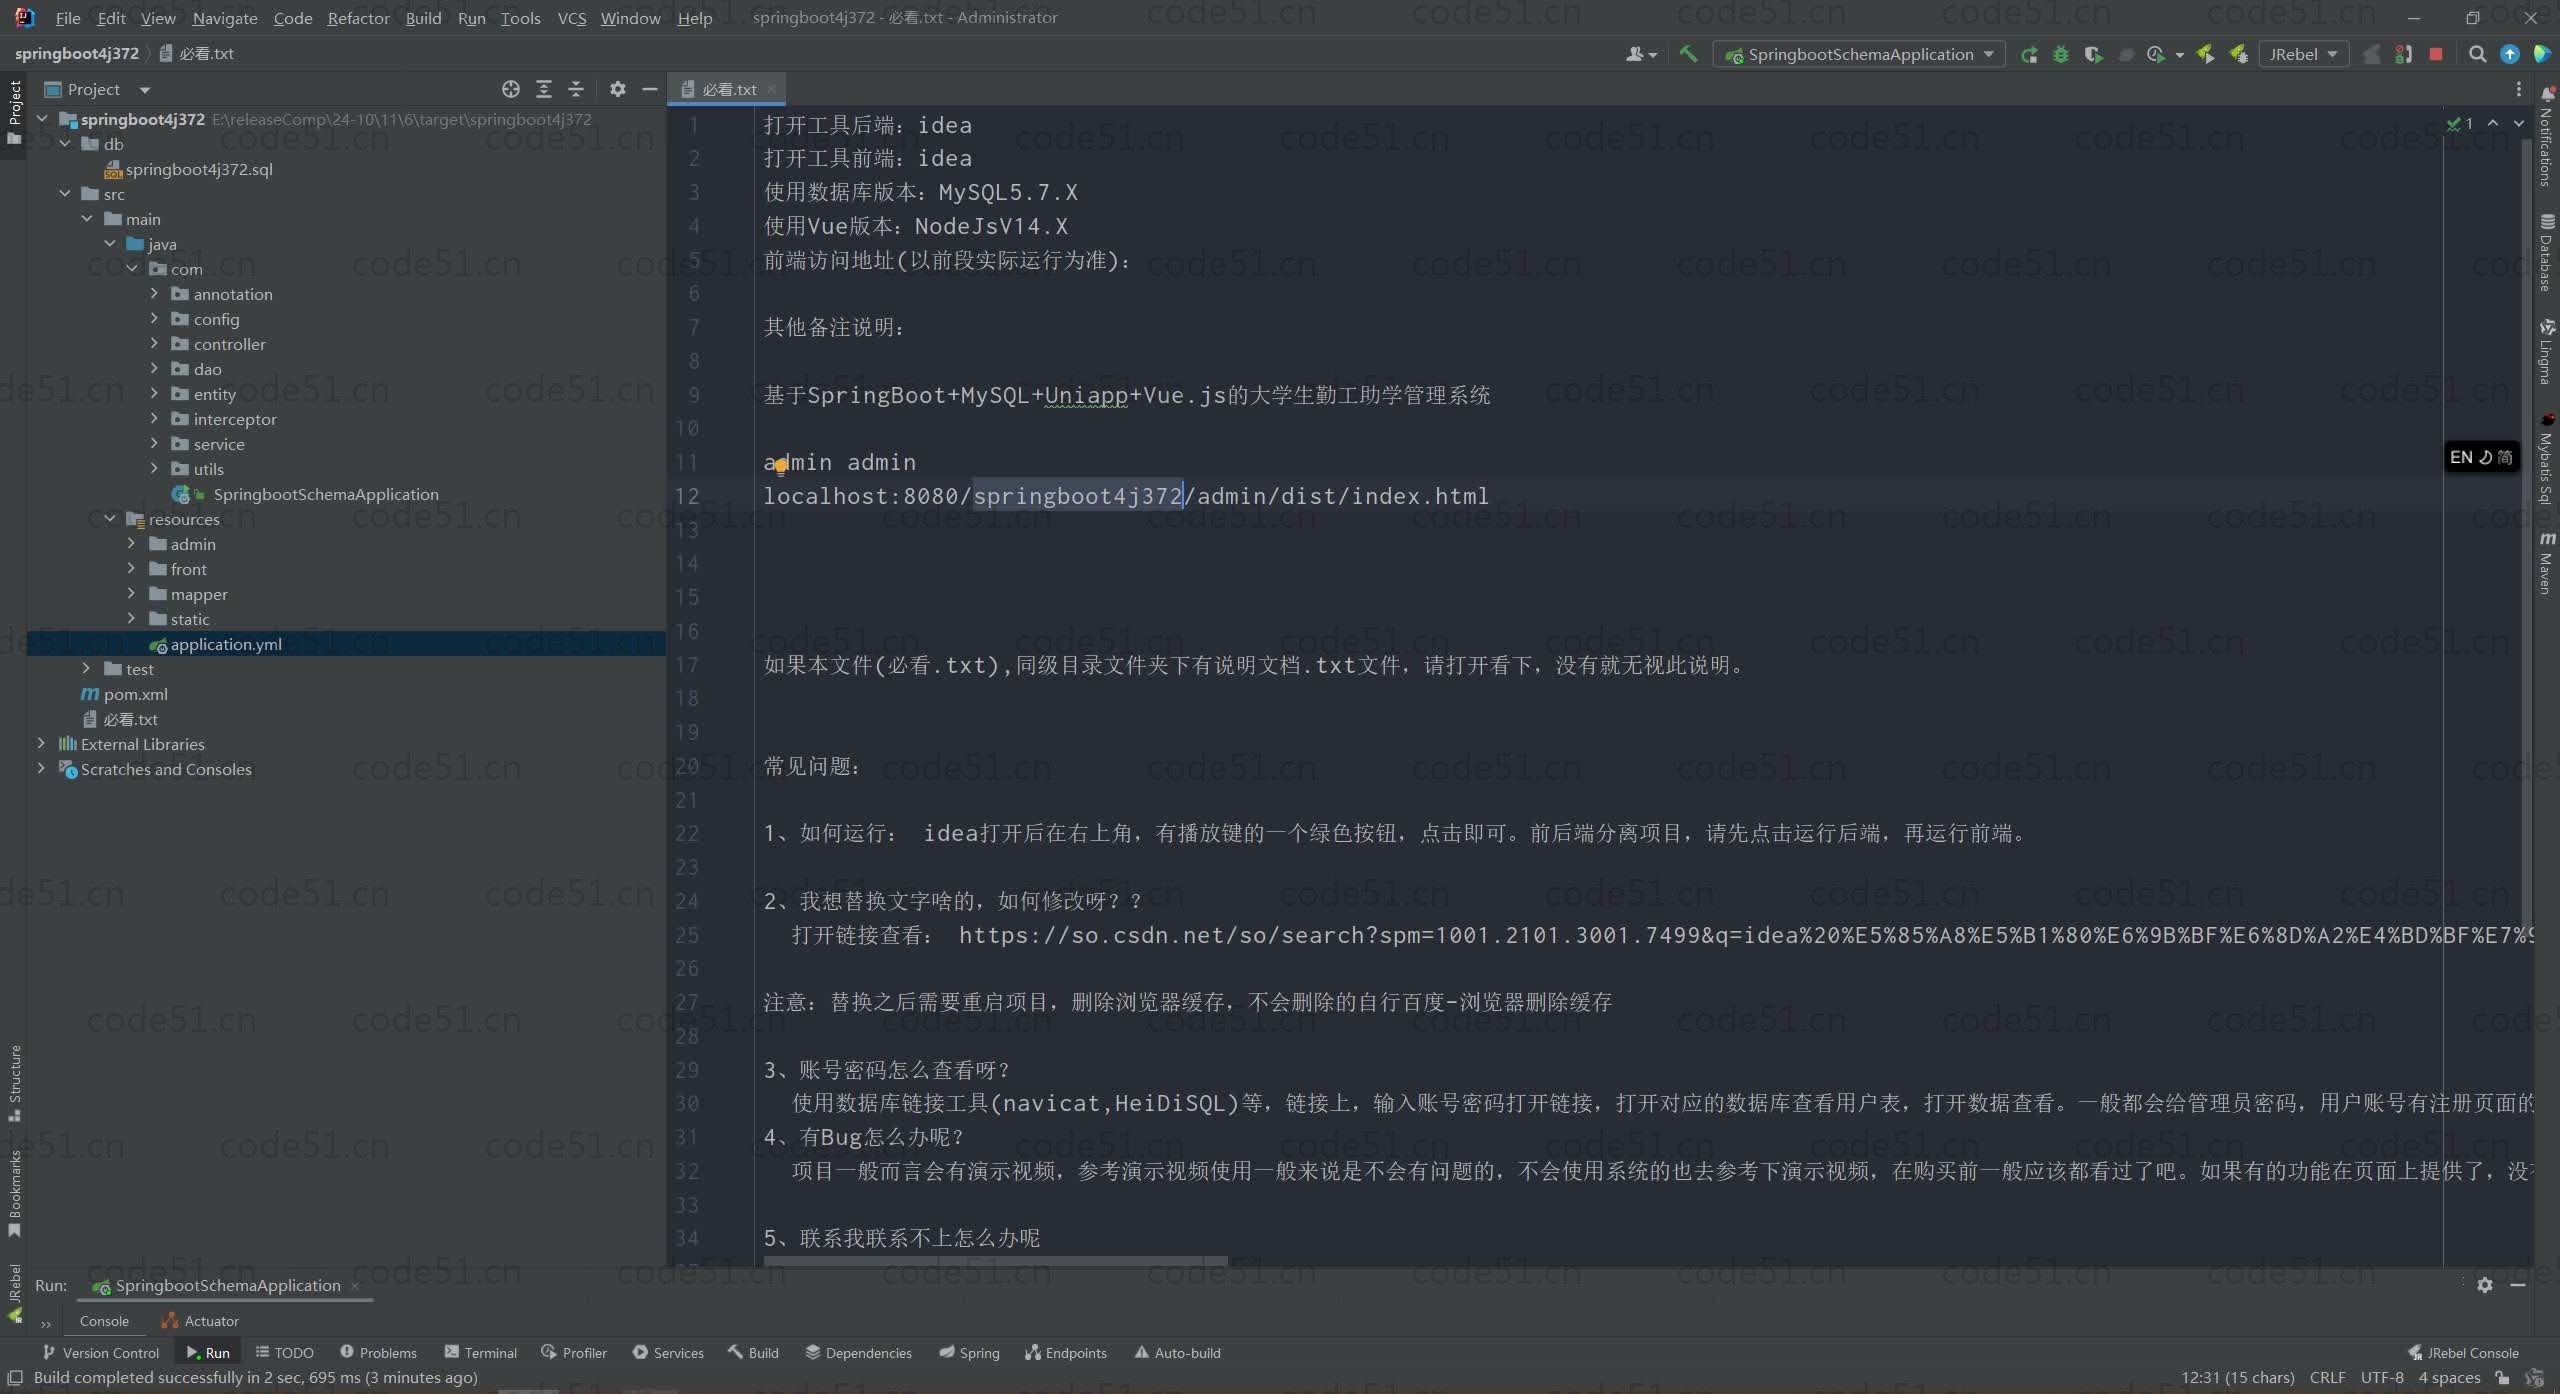Open the SpringbootSchemaApplication run configuration dropdown
Screen dimensions: 2560x1394
coord(1860,54)
